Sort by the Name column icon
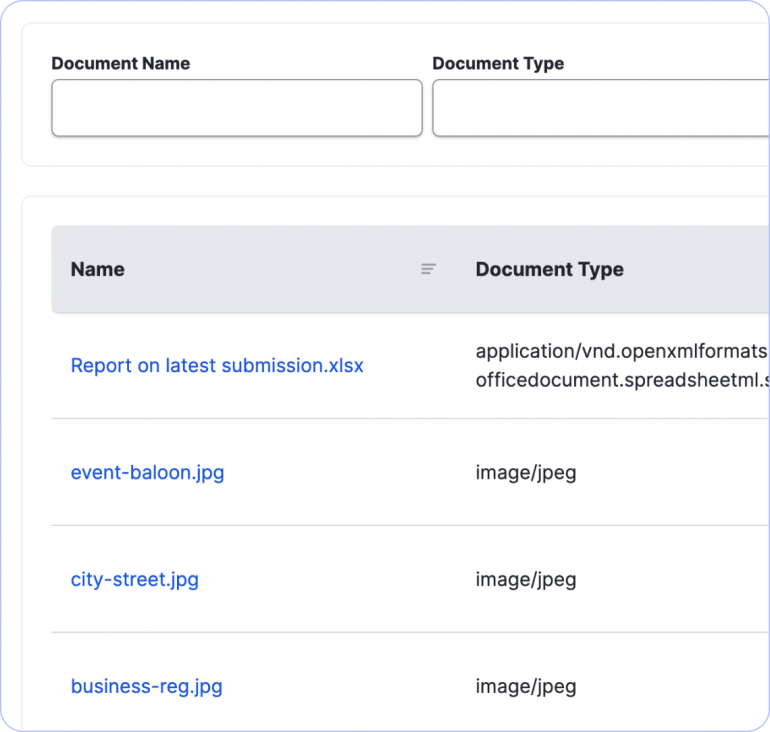770x732 pixels. (x=428, y=269)
